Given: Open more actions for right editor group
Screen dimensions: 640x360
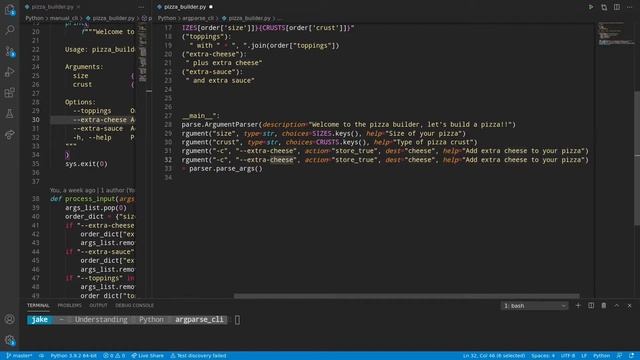Looking at the screenshot, I should [629, 7].
